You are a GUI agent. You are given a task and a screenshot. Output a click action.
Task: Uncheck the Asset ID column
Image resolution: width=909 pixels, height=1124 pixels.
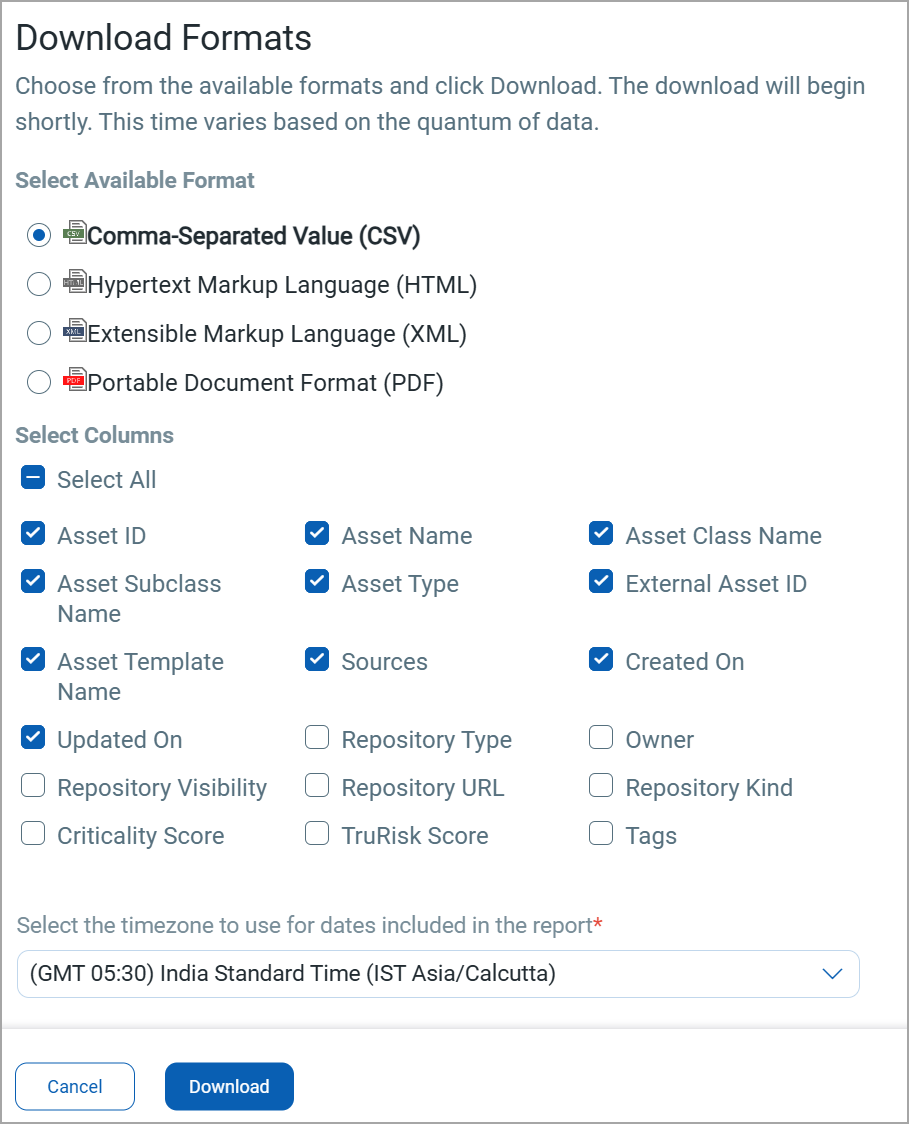[x=33, y=534]
